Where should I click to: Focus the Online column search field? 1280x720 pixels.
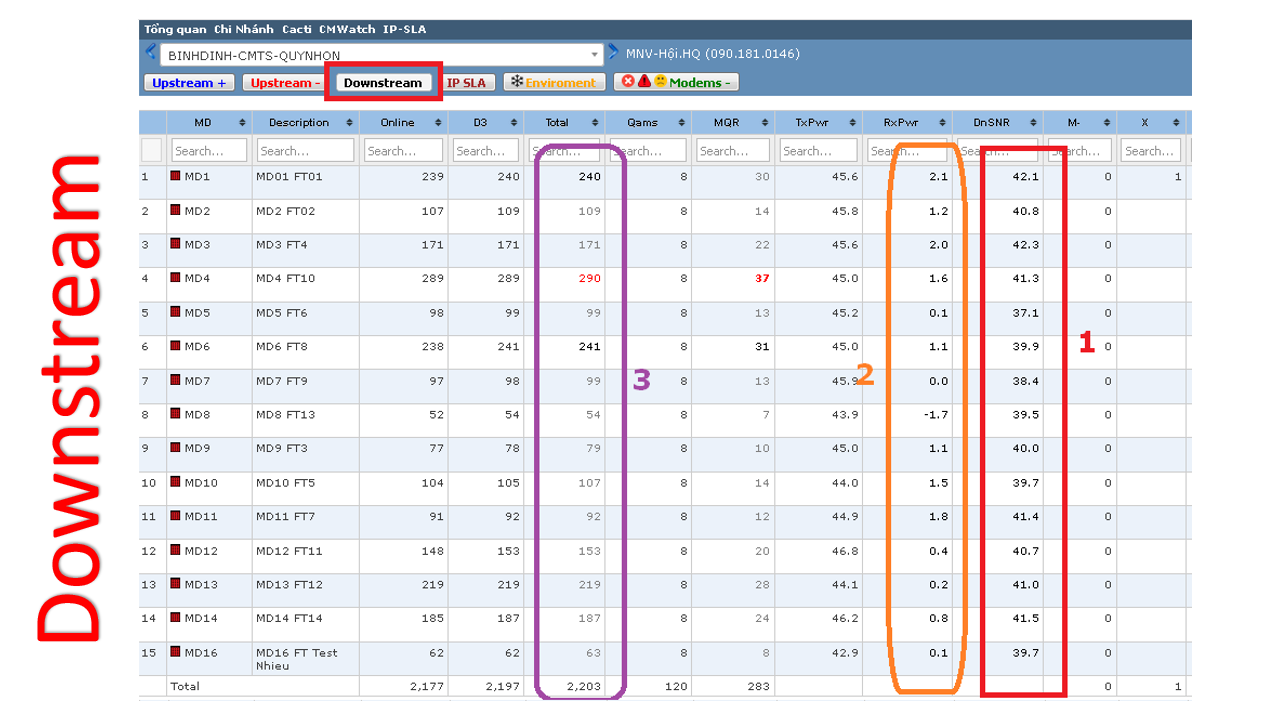coord(402,150)
